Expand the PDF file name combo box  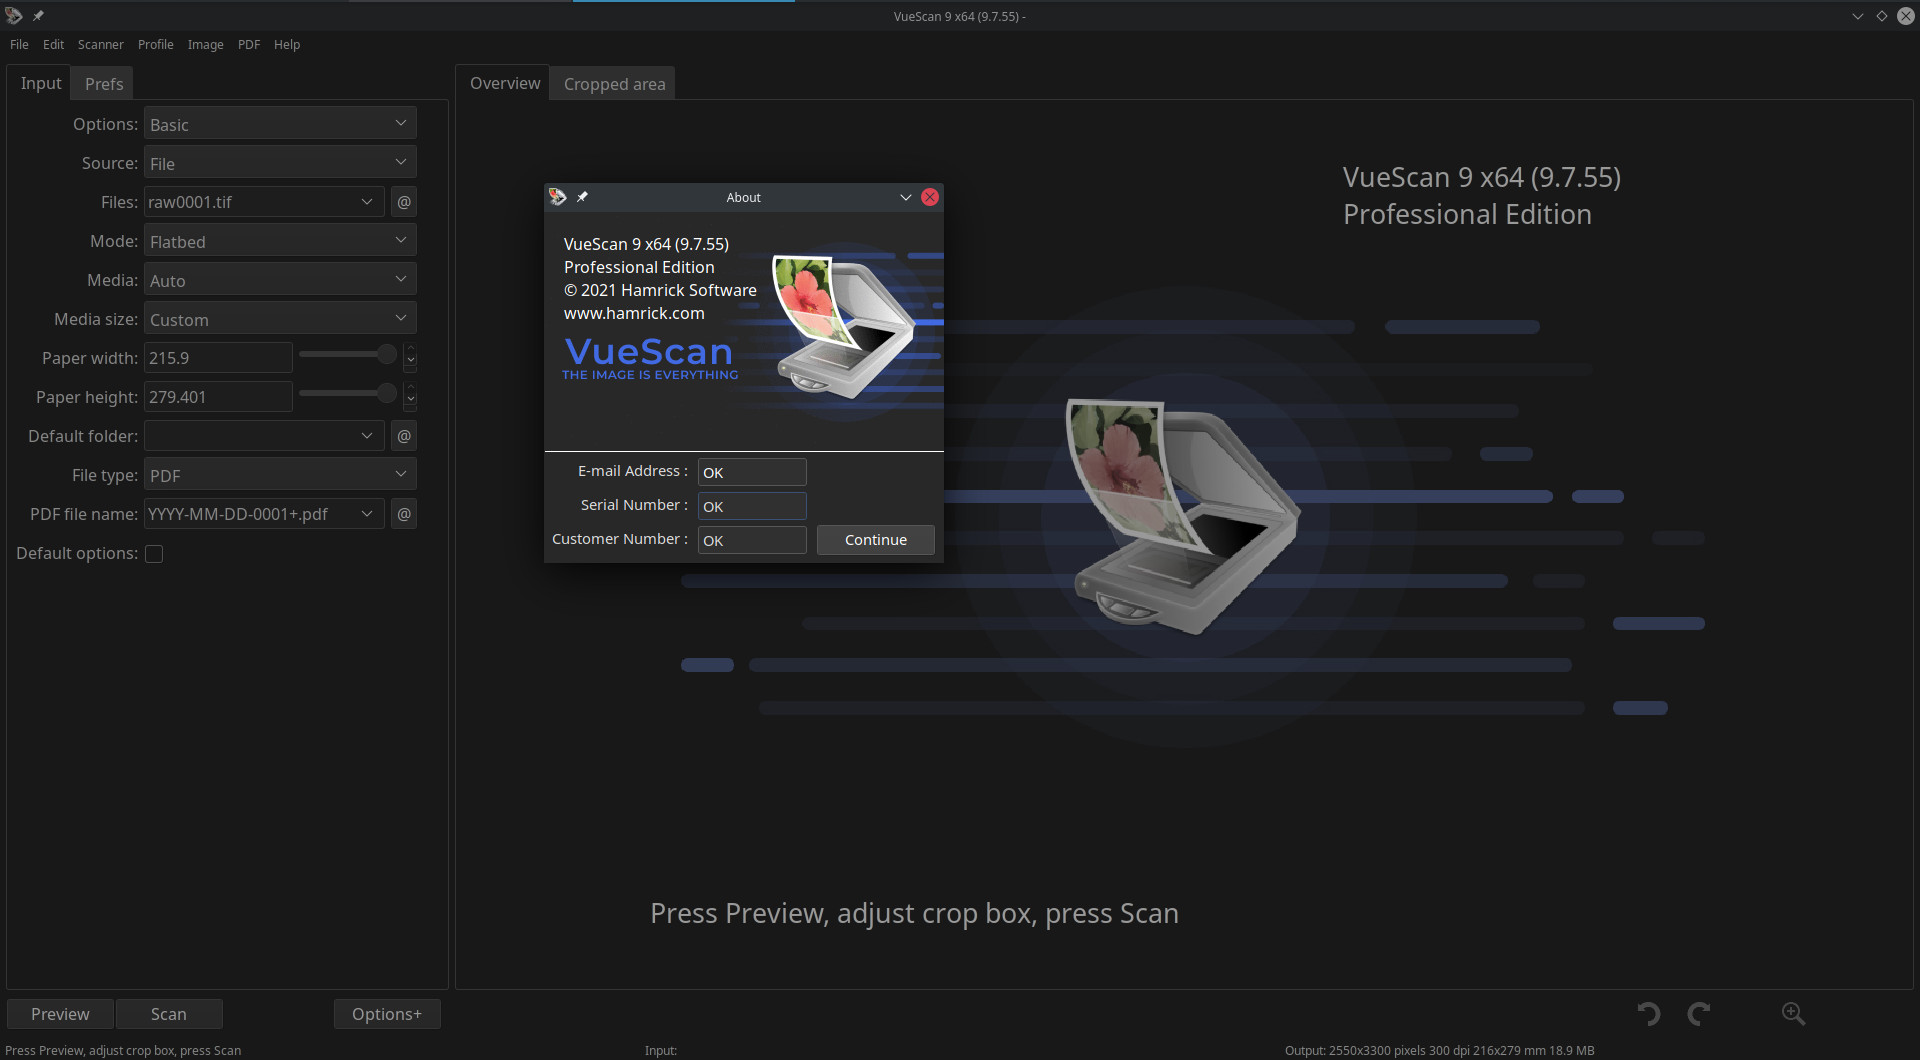click(x=367, y=514)
